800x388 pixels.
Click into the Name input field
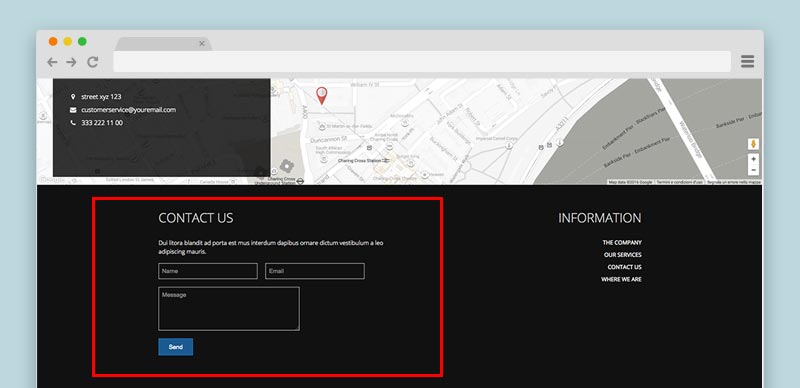pos(208,271)
